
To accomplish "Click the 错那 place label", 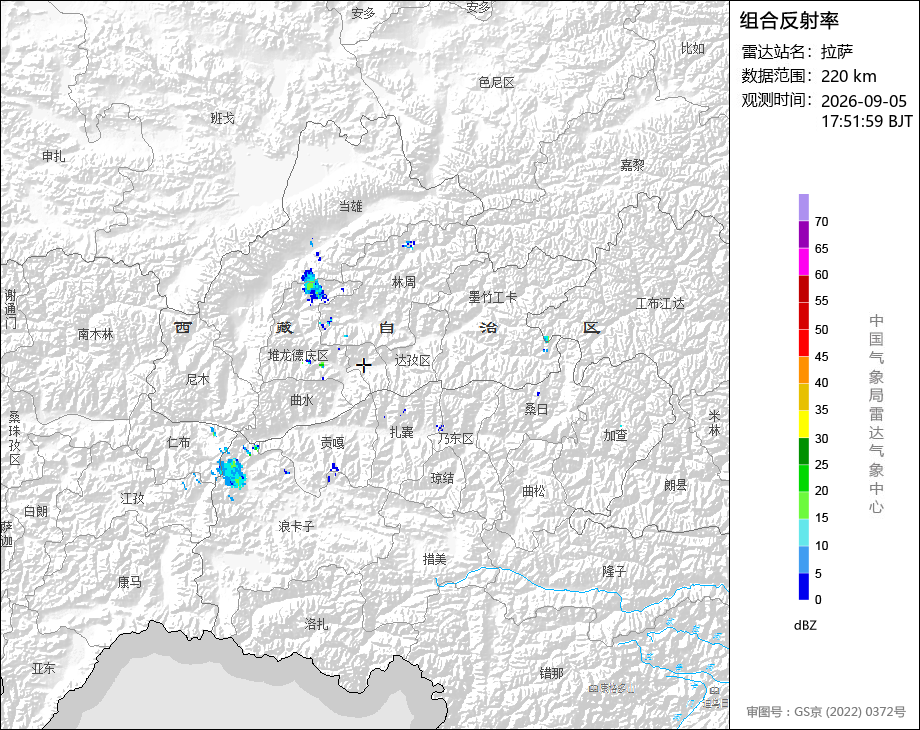I will (552, 673).
